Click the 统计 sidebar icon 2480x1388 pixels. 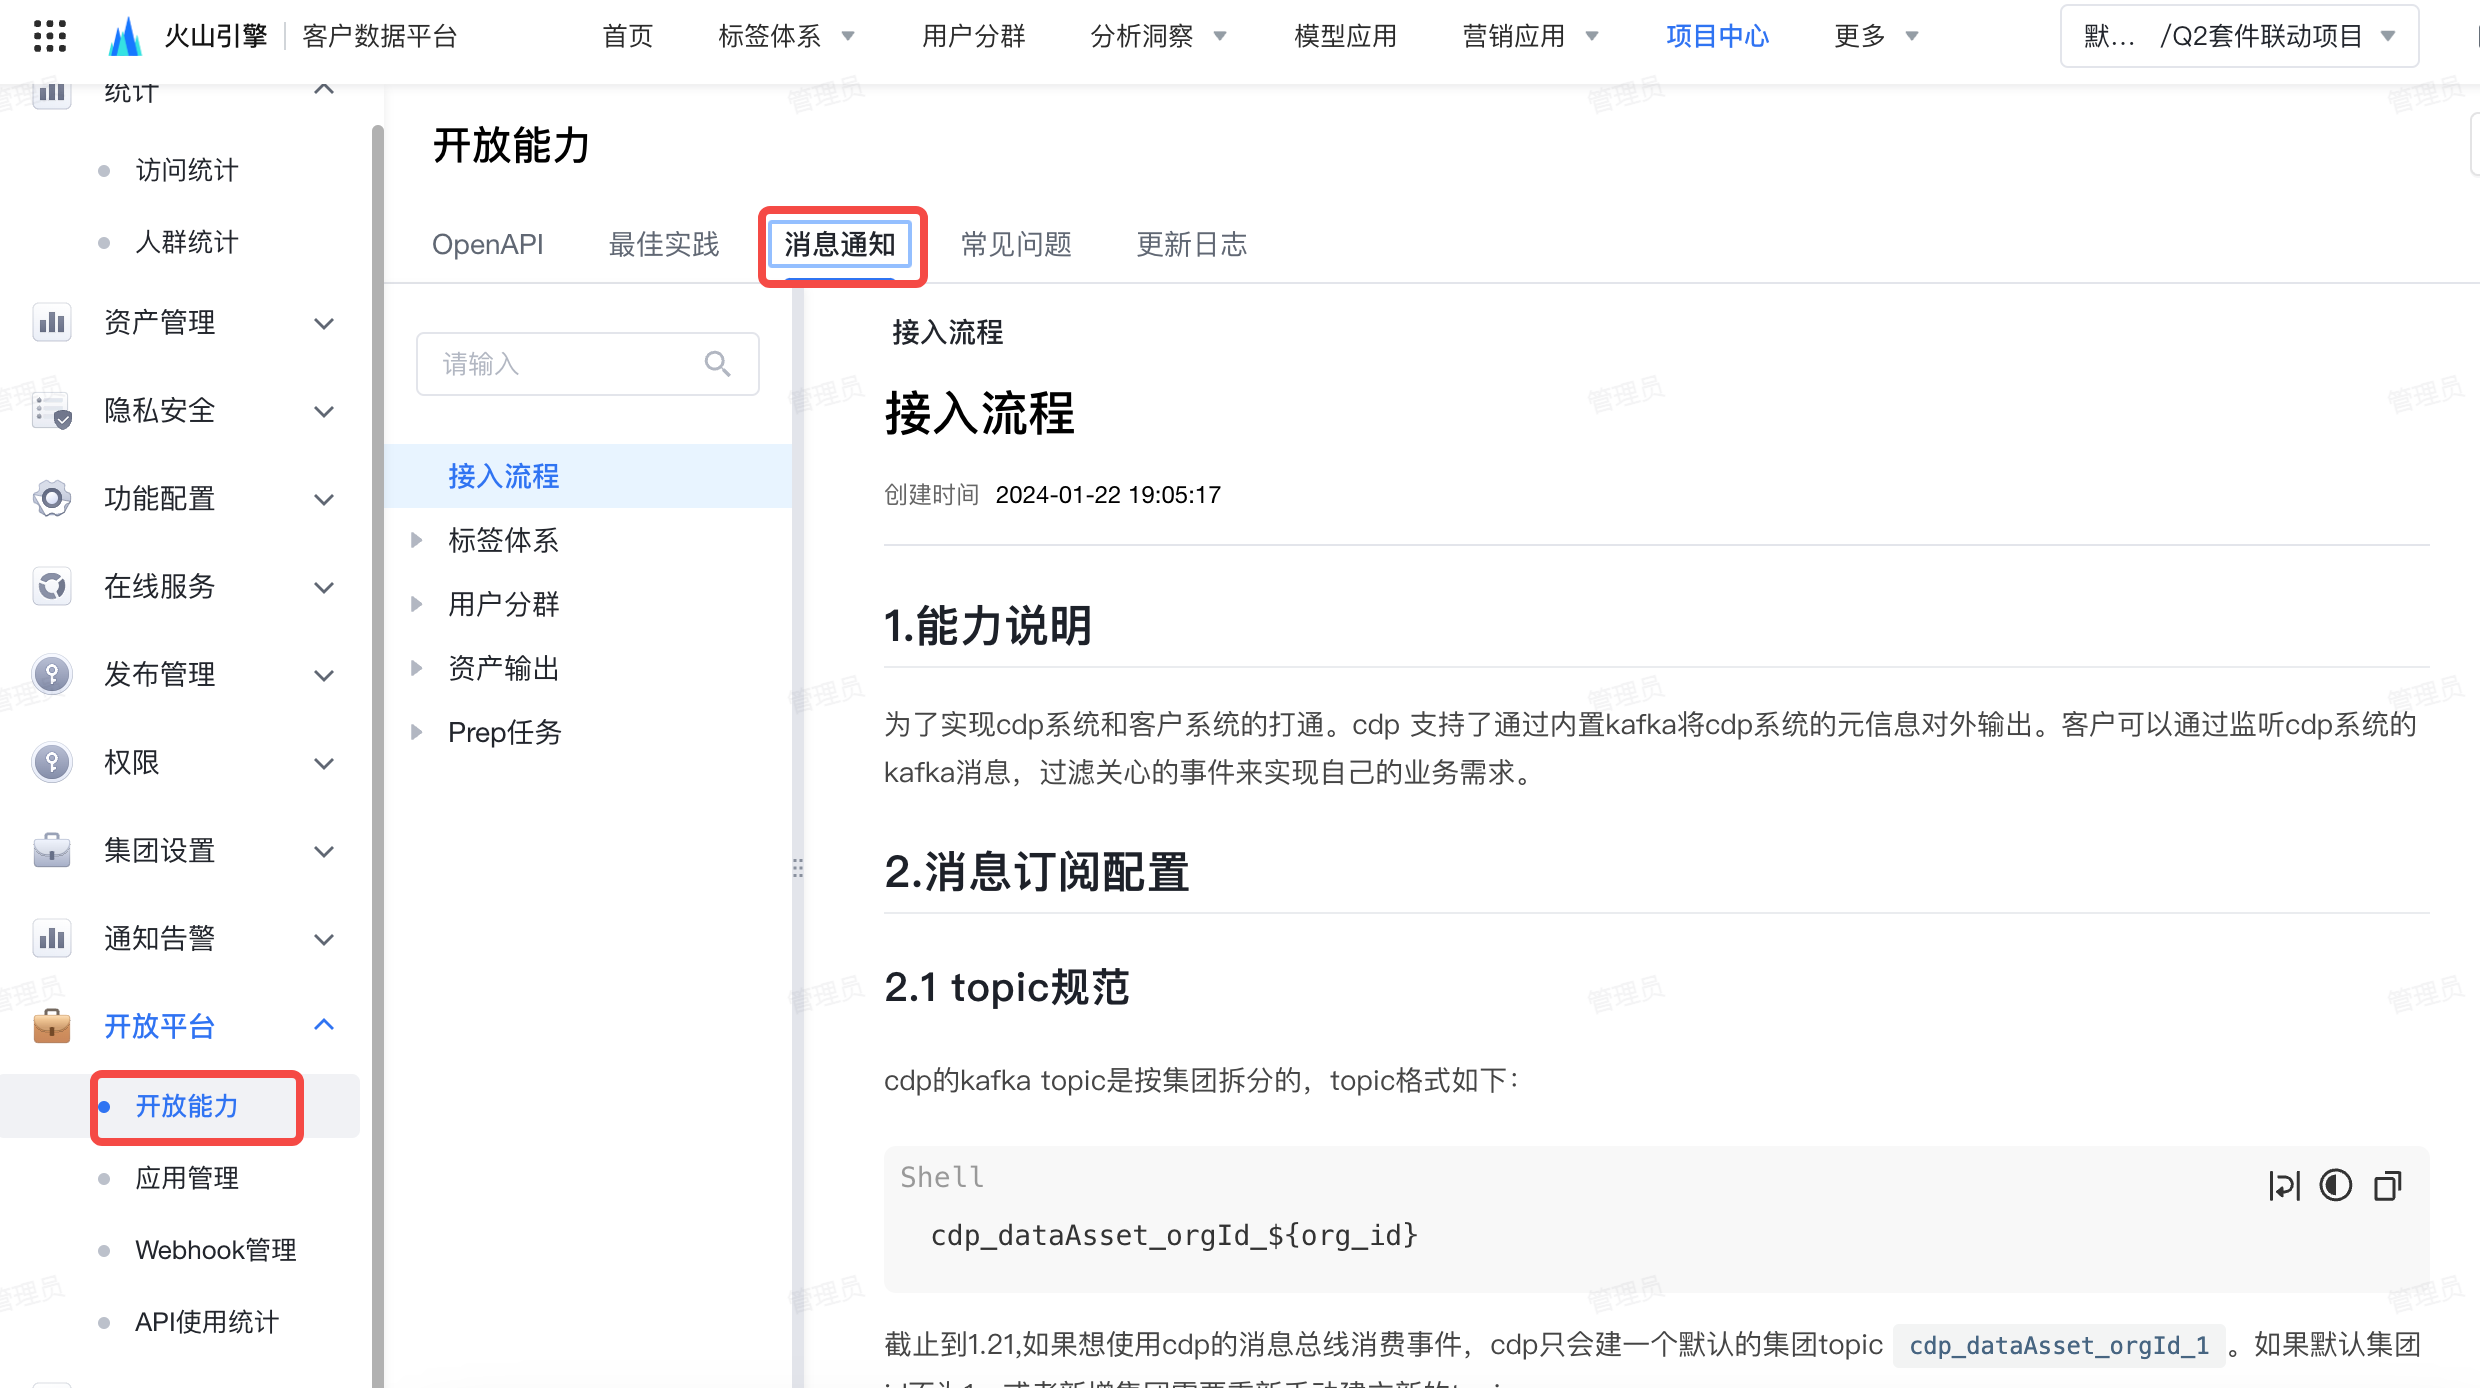pos(51,92)
